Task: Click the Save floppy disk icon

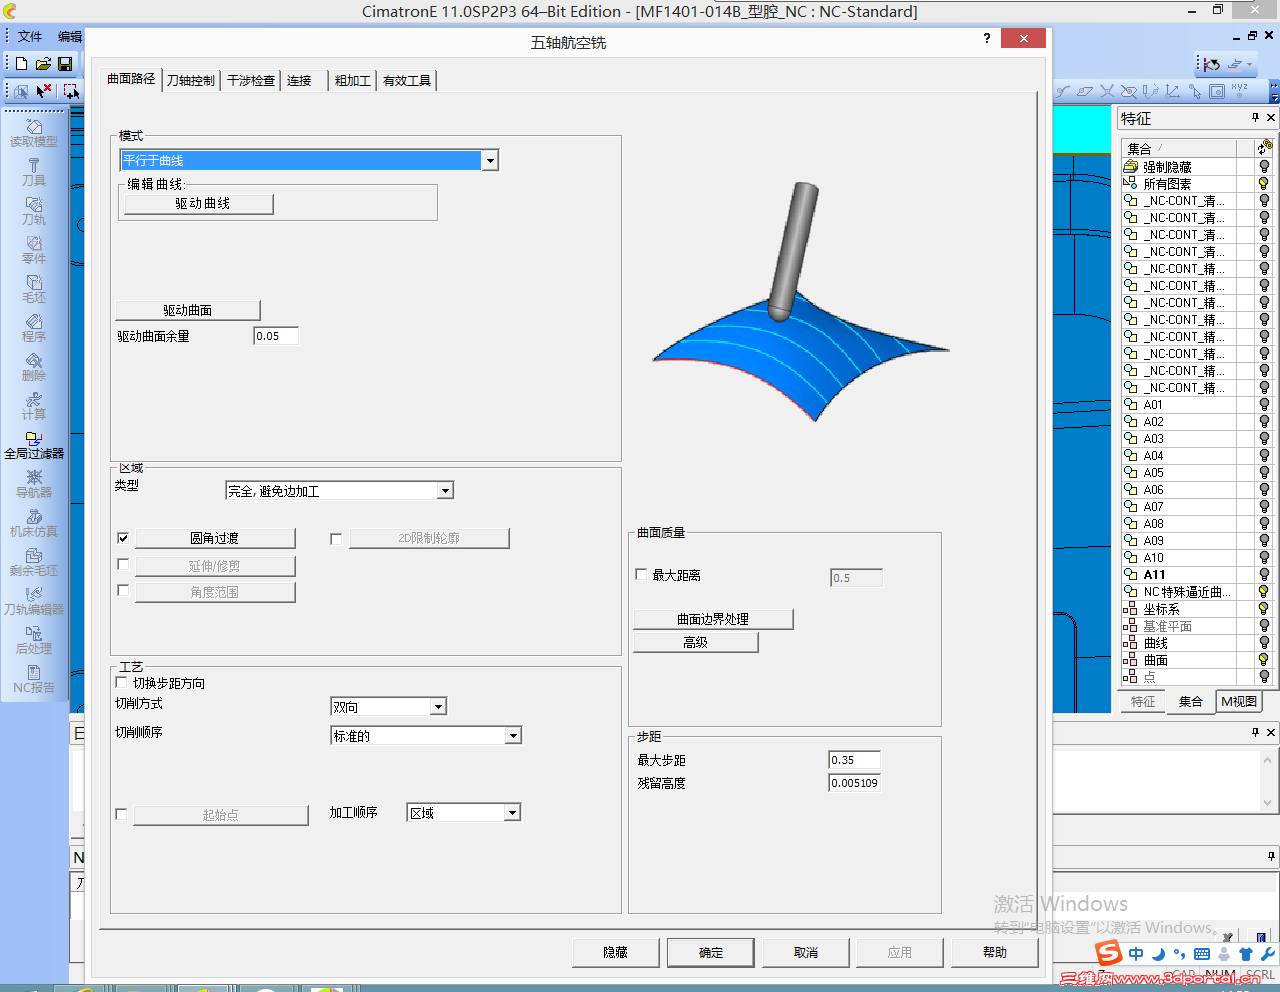Action: 65,63
